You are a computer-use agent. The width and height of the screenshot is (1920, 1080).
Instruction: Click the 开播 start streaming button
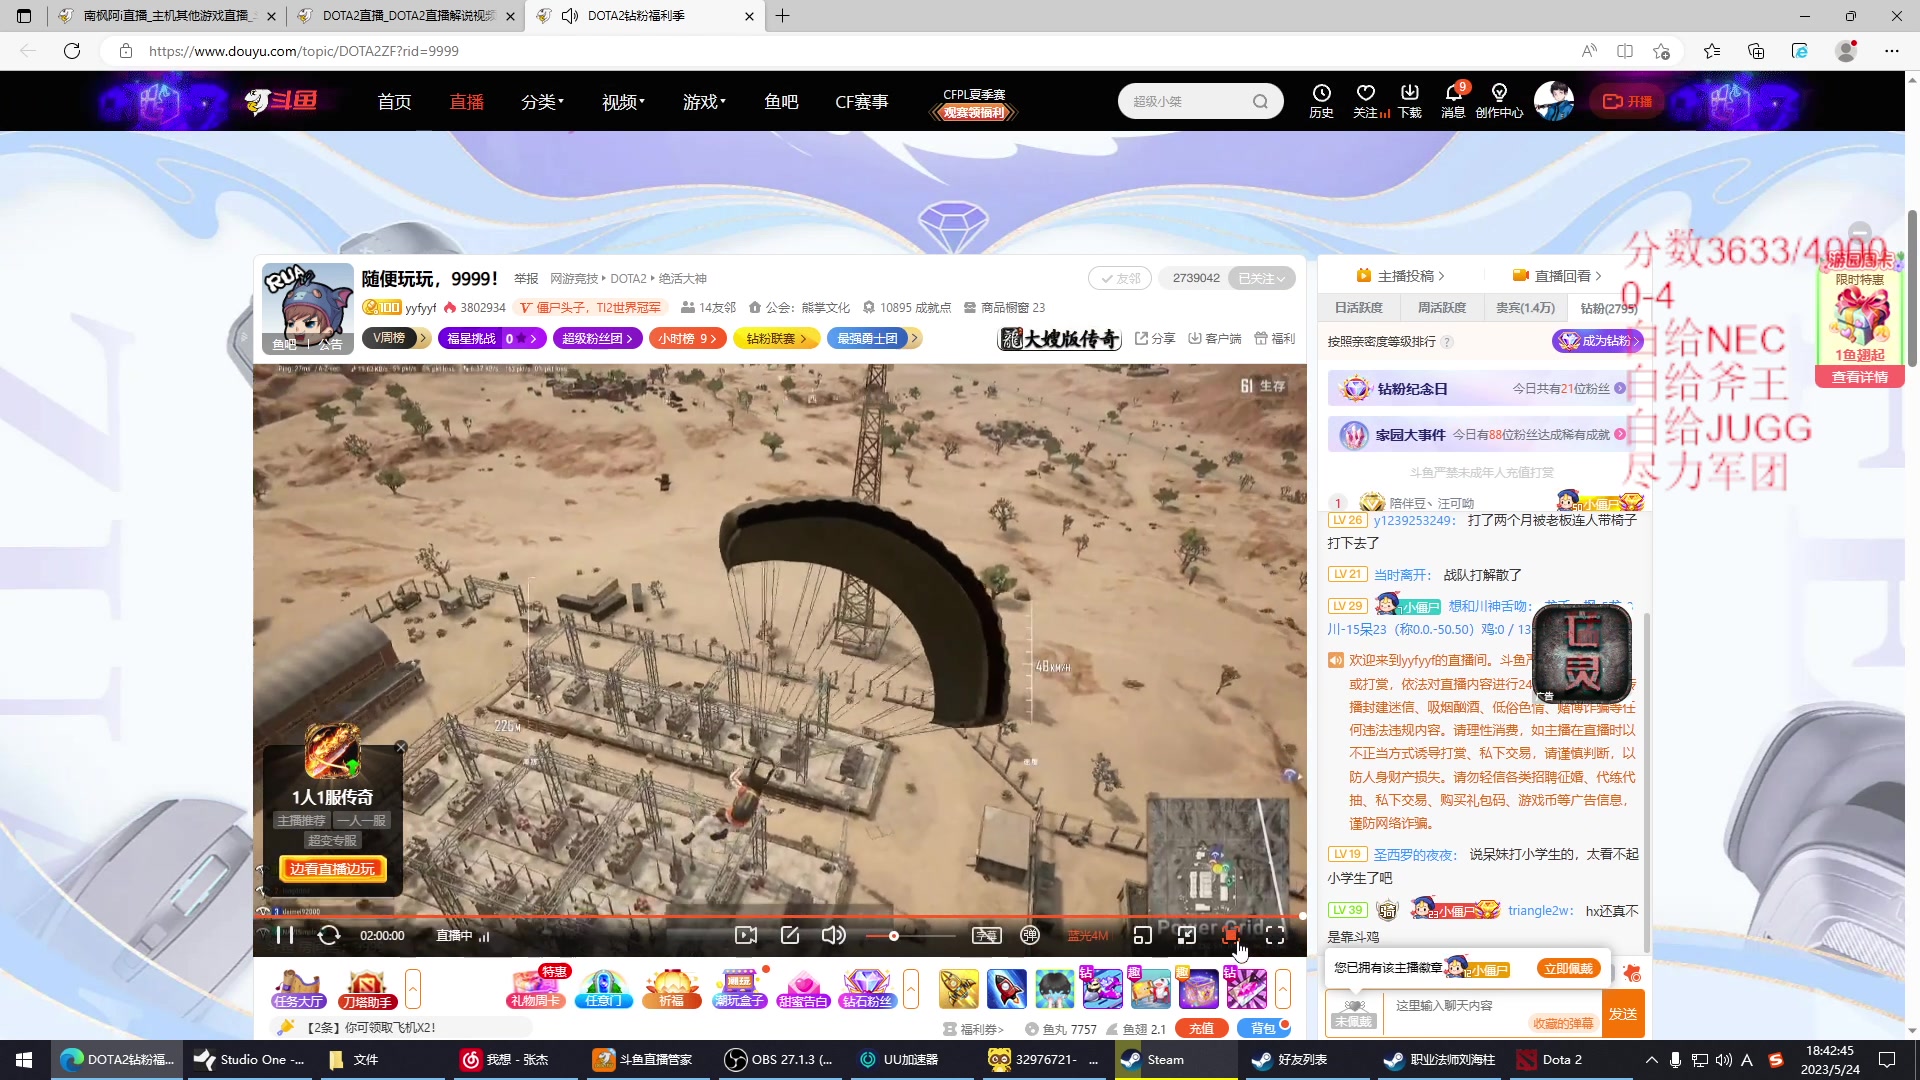[1627, 101]
